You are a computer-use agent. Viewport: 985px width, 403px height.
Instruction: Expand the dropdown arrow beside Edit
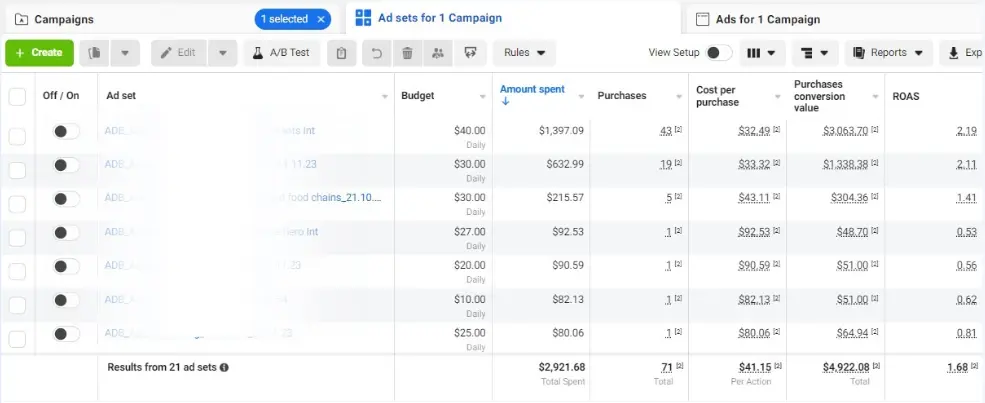[x=223, y=53]
